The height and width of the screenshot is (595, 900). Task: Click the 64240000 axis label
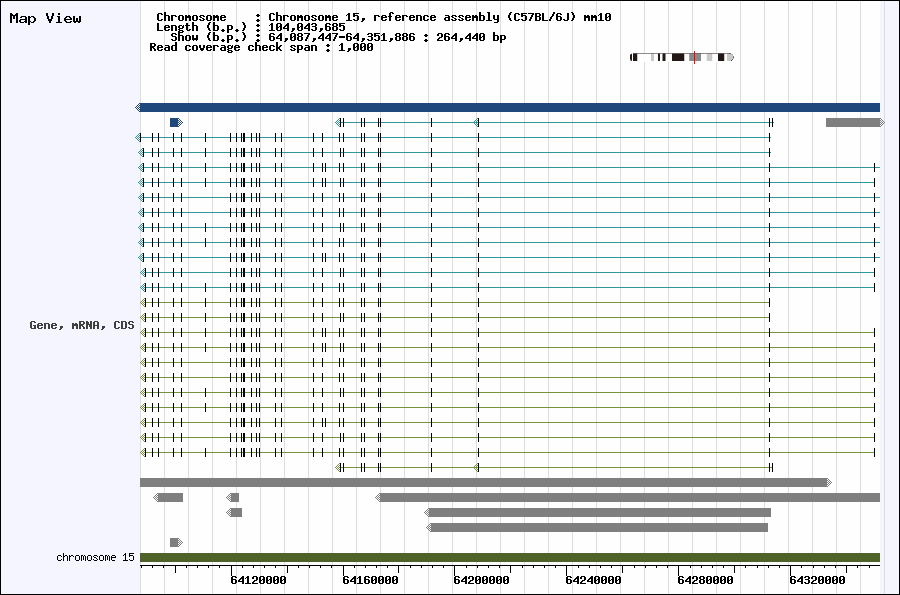[593, 580]
